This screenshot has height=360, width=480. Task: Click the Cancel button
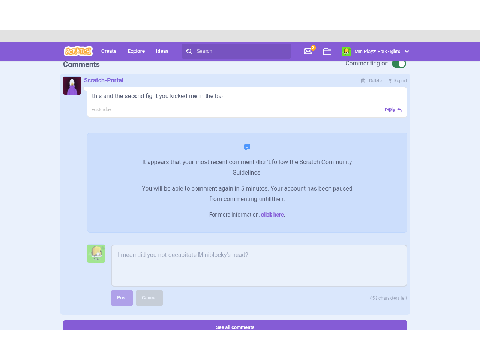149,298
